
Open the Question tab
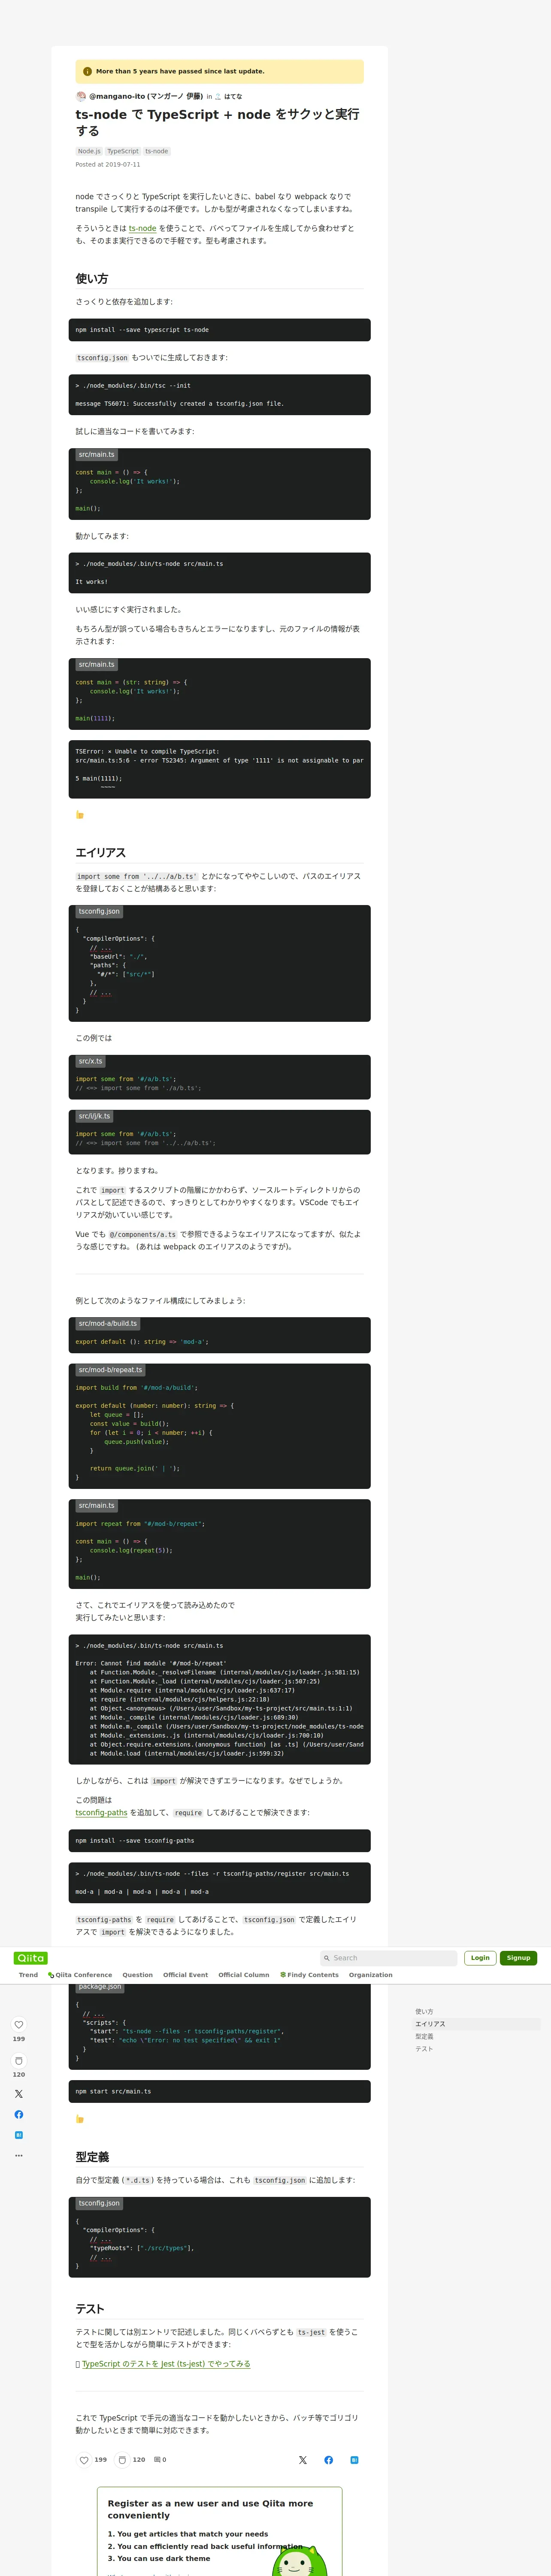pos(138,1974)
